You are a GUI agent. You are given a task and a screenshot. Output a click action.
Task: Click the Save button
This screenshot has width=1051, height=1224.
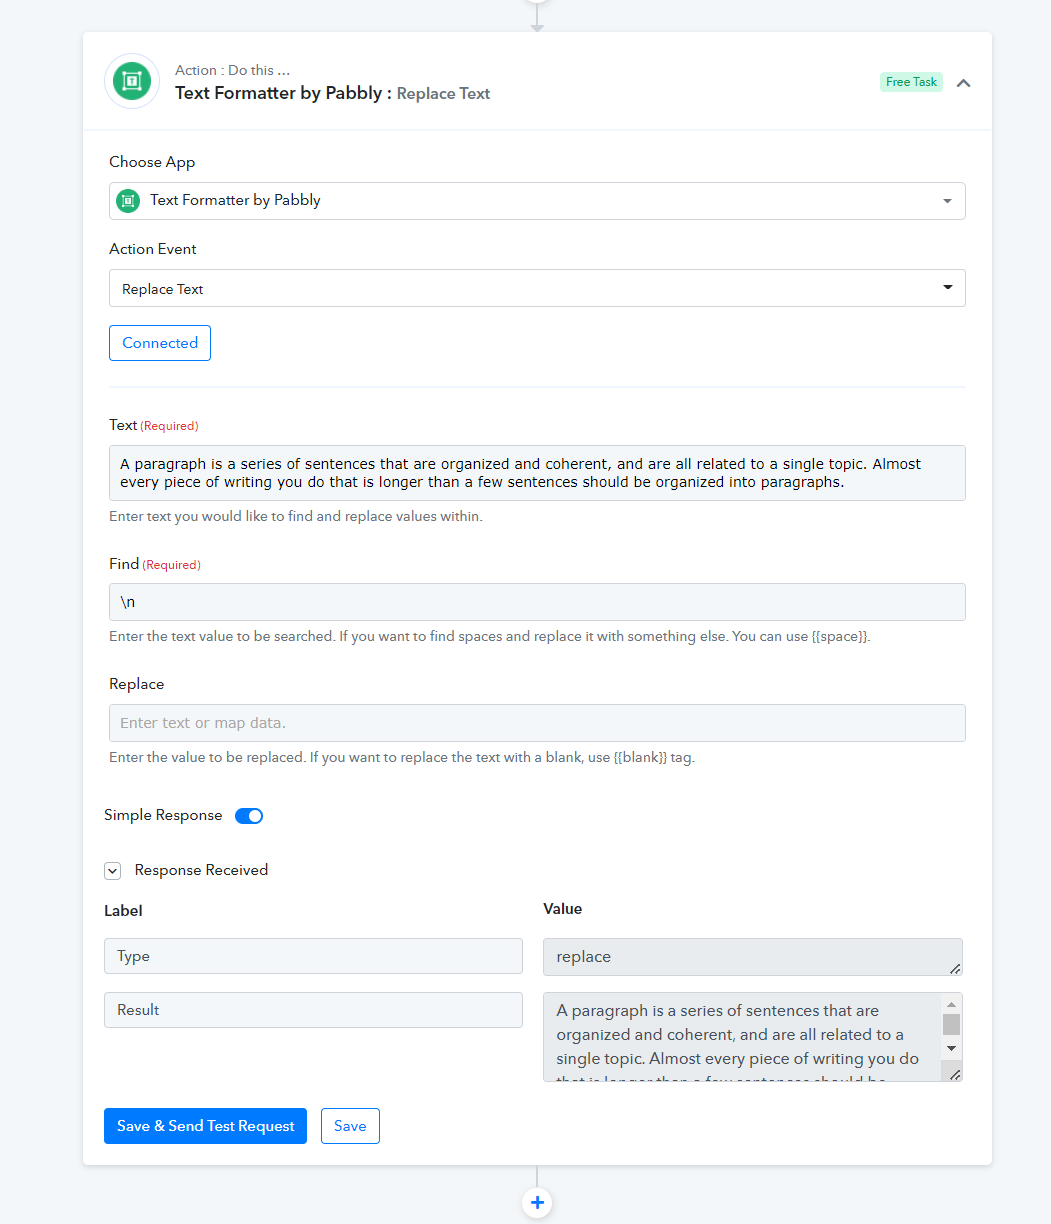[x=350, y=1126]
